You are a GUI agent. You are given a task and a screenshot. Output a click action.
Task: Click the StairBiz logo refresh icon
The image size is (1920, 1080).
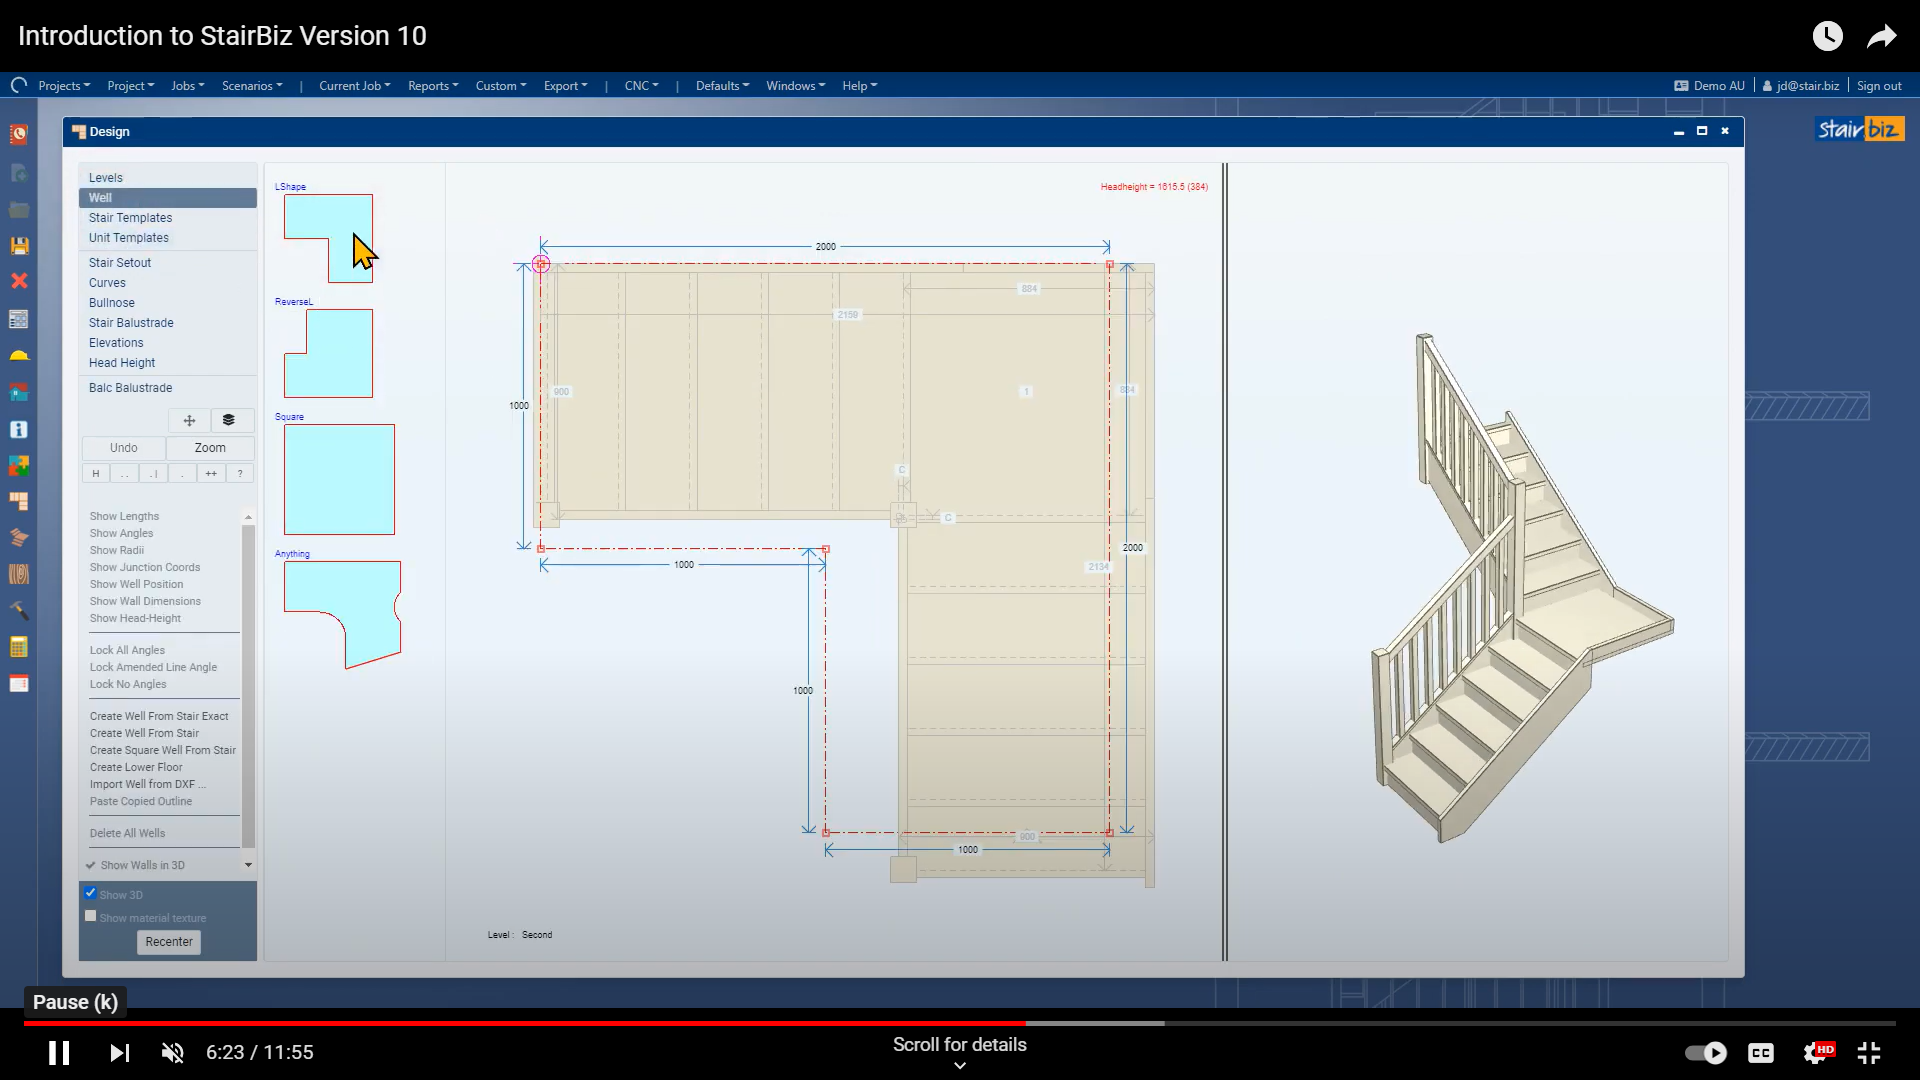18,85
